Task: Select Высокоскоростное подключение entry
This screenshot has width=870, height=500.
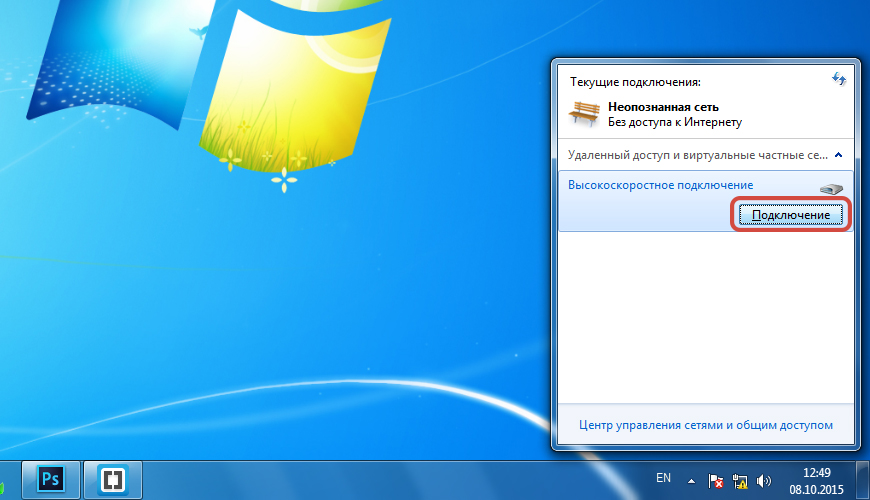Action: (x=705, y=201)
